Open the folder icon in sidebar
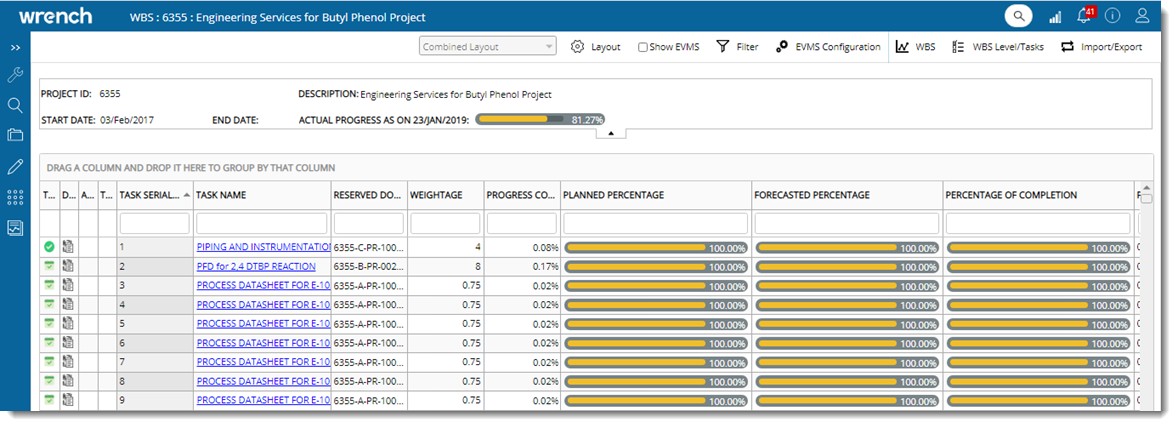1176x426 pixels. tap(15, 135)
